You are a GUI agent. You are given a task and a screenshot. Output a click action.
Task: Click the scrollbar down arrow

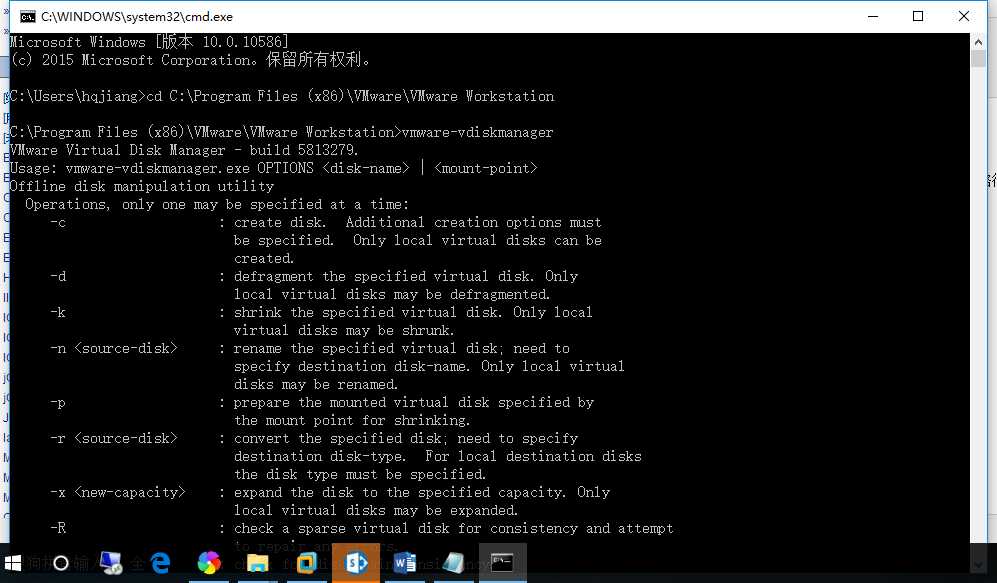978,564
